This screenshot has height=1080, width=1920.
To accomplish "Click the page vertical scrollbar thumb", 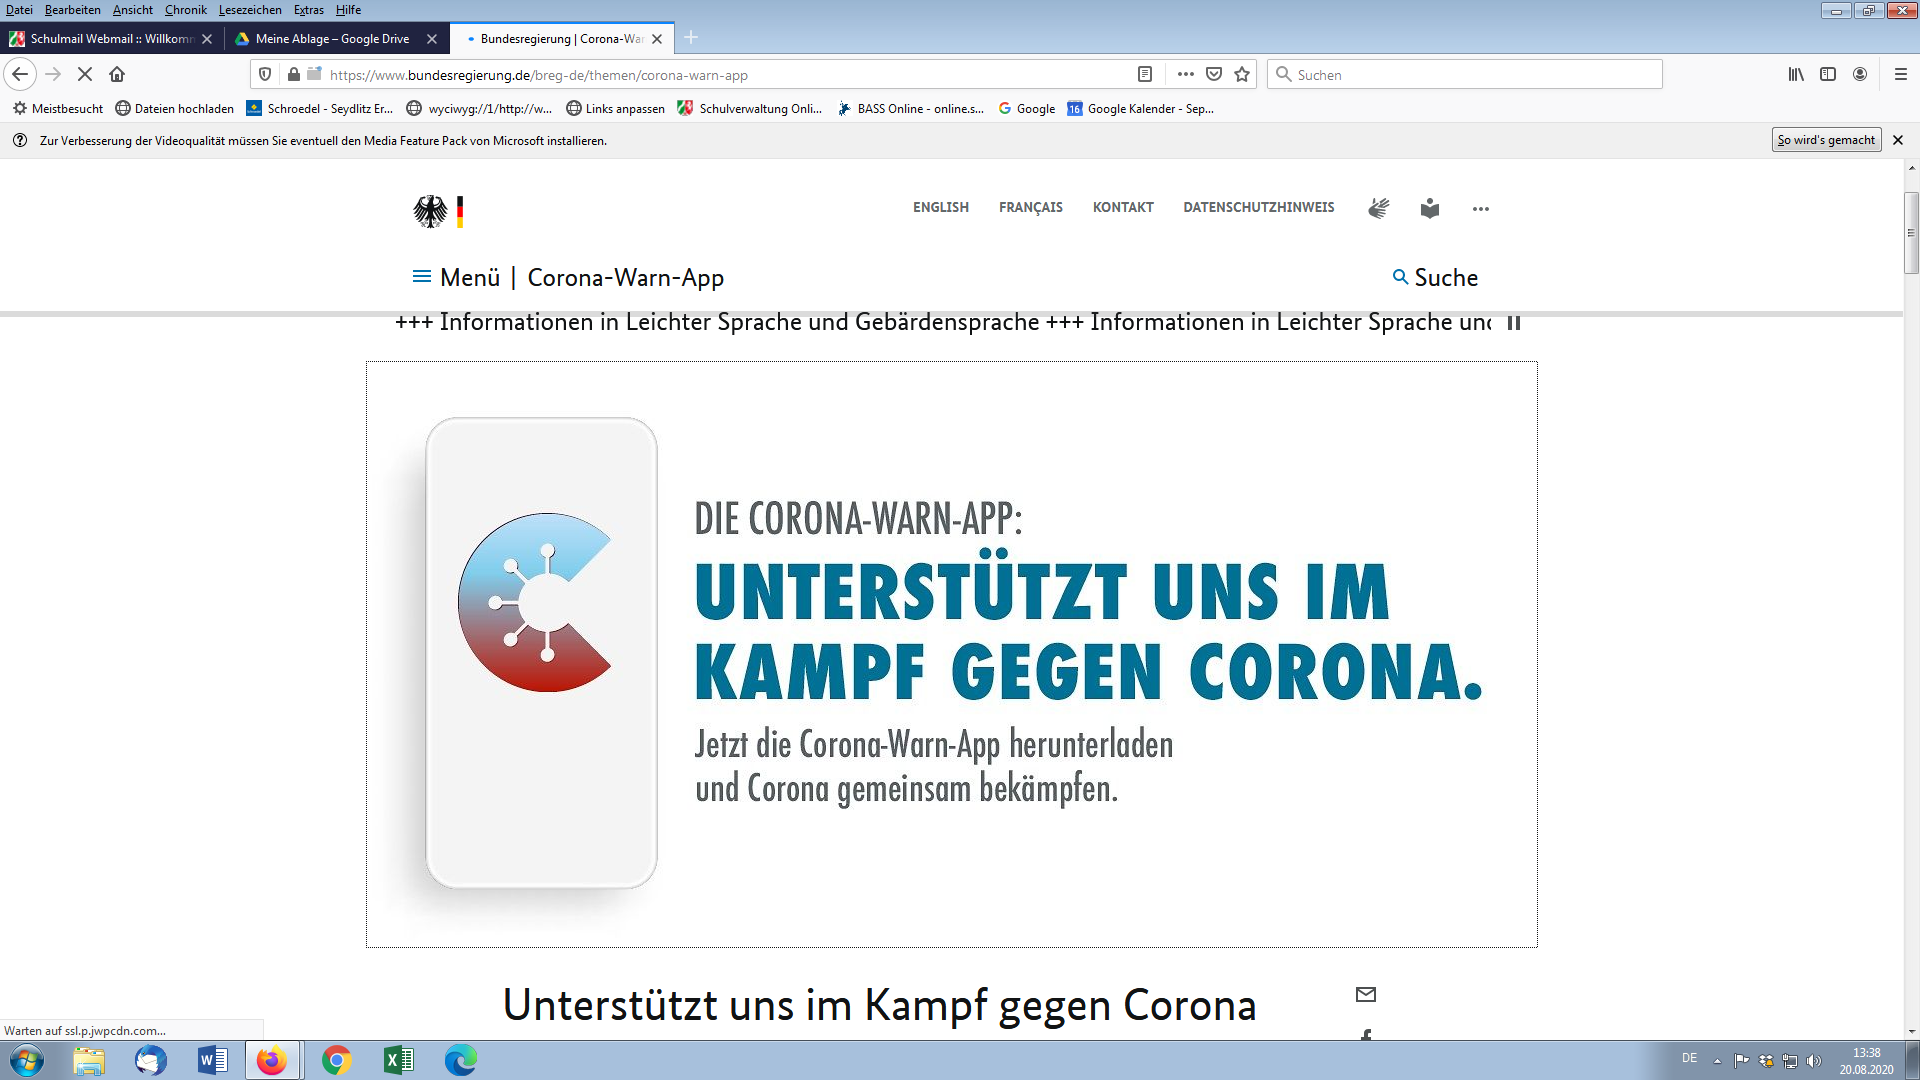I will (x=1911, y=232).
